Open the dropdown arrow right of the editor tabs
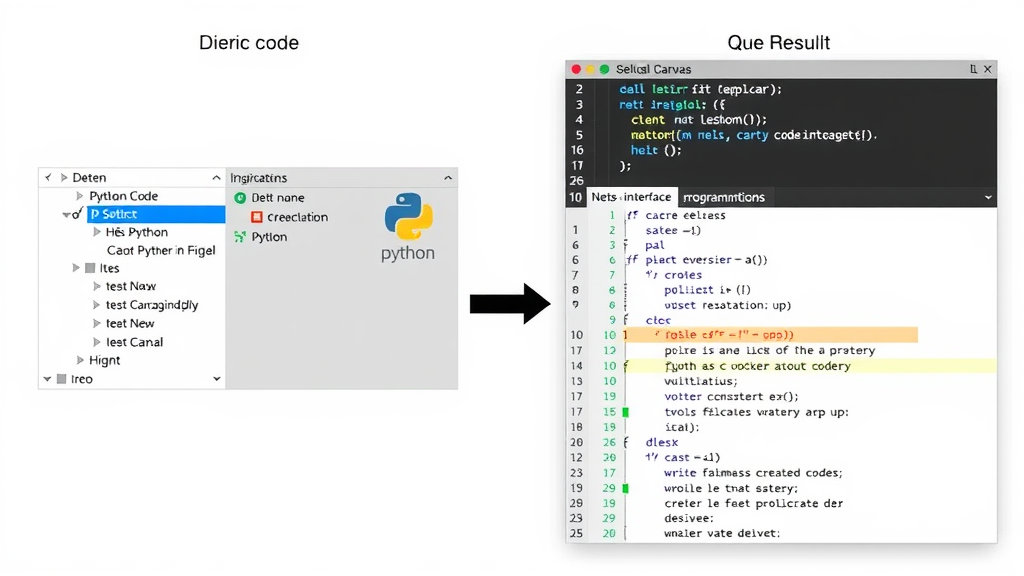 coord(988,198)
